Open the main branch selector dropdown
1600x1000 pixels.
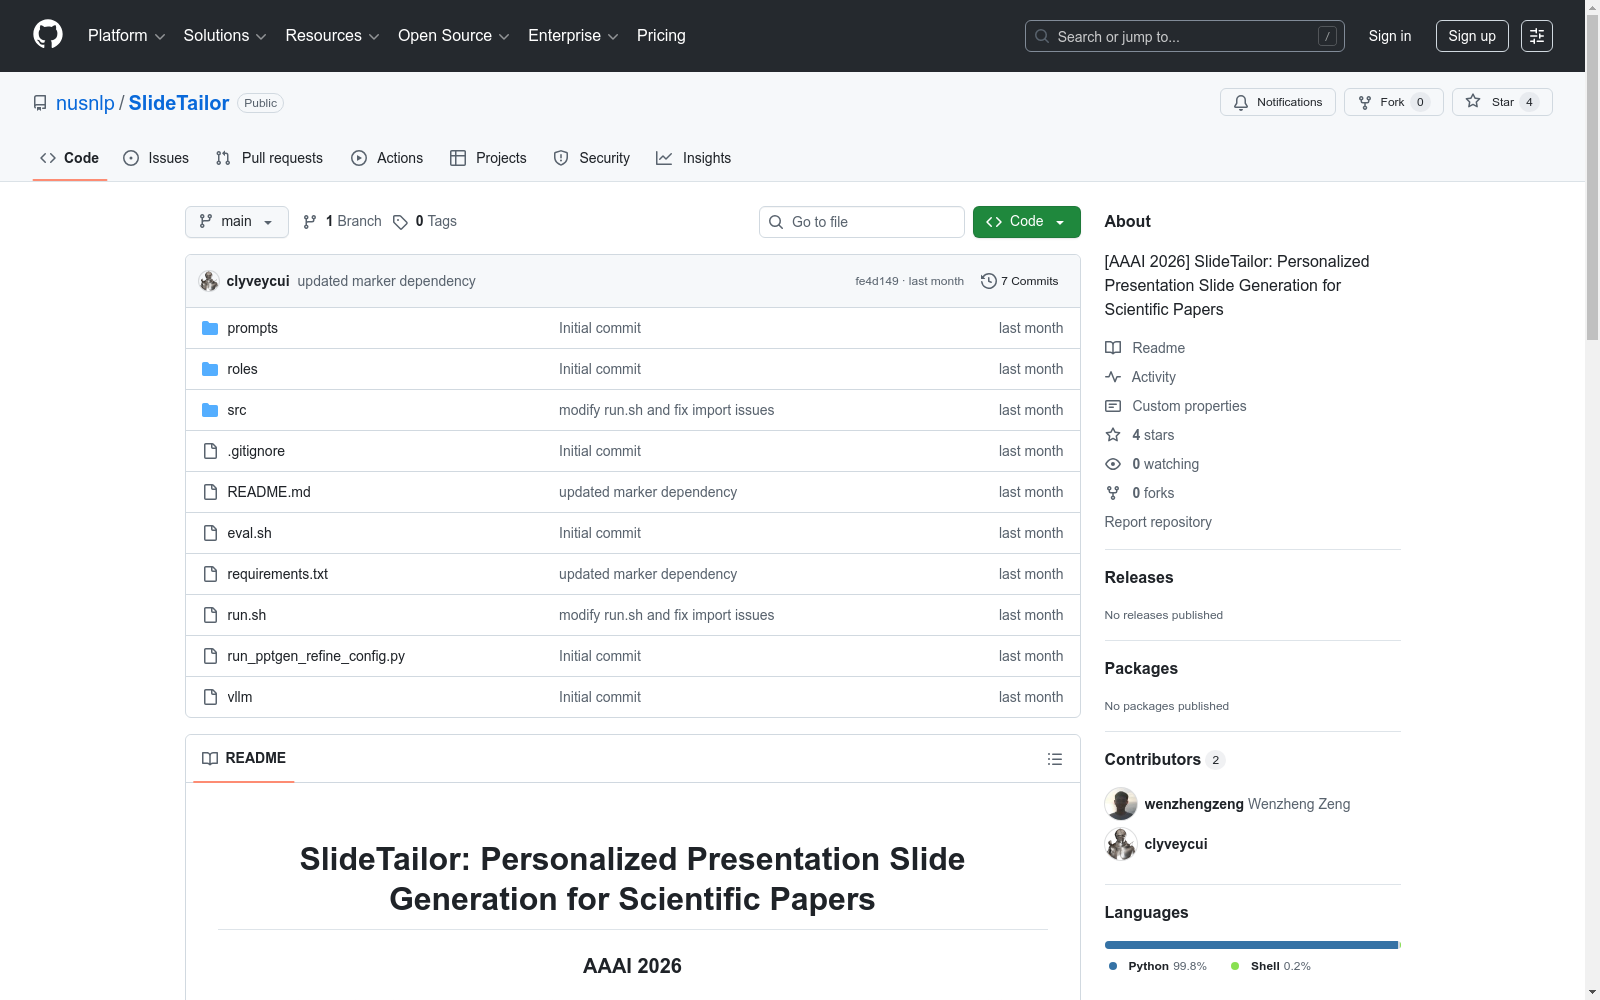point(237,222)
